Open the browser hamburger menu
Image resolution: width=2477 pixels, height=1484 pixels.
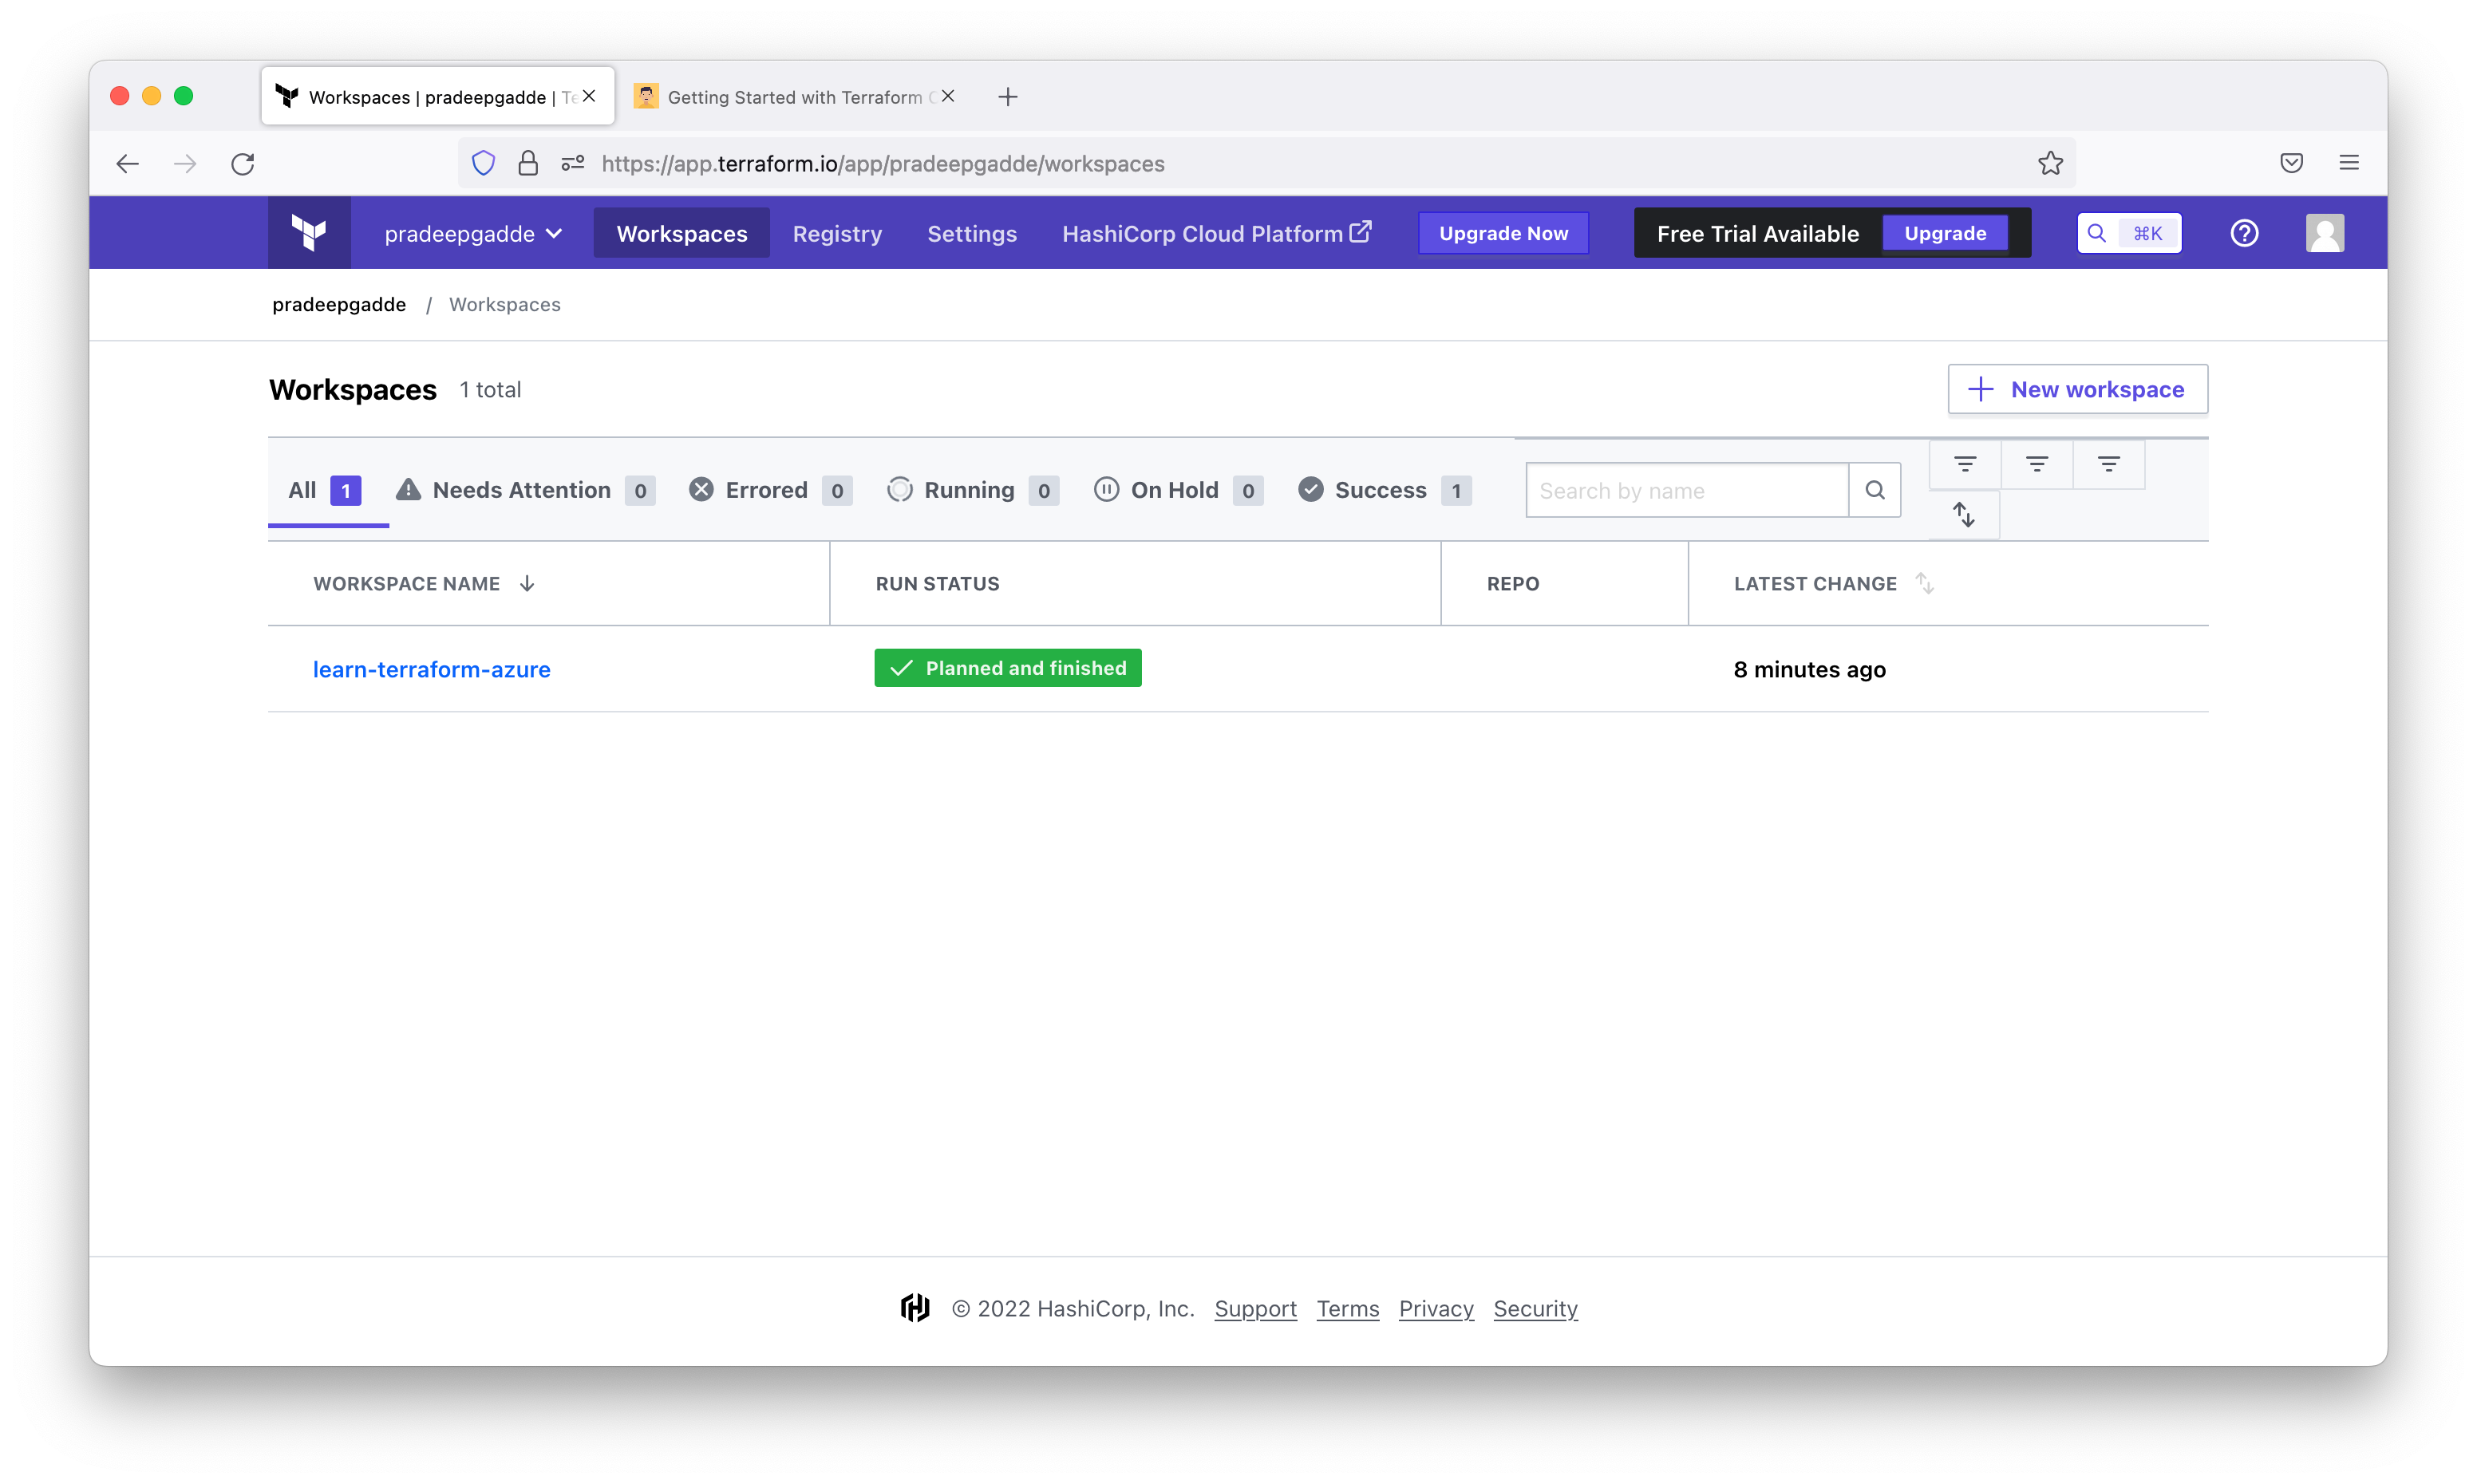click(x=2349, y=163)
